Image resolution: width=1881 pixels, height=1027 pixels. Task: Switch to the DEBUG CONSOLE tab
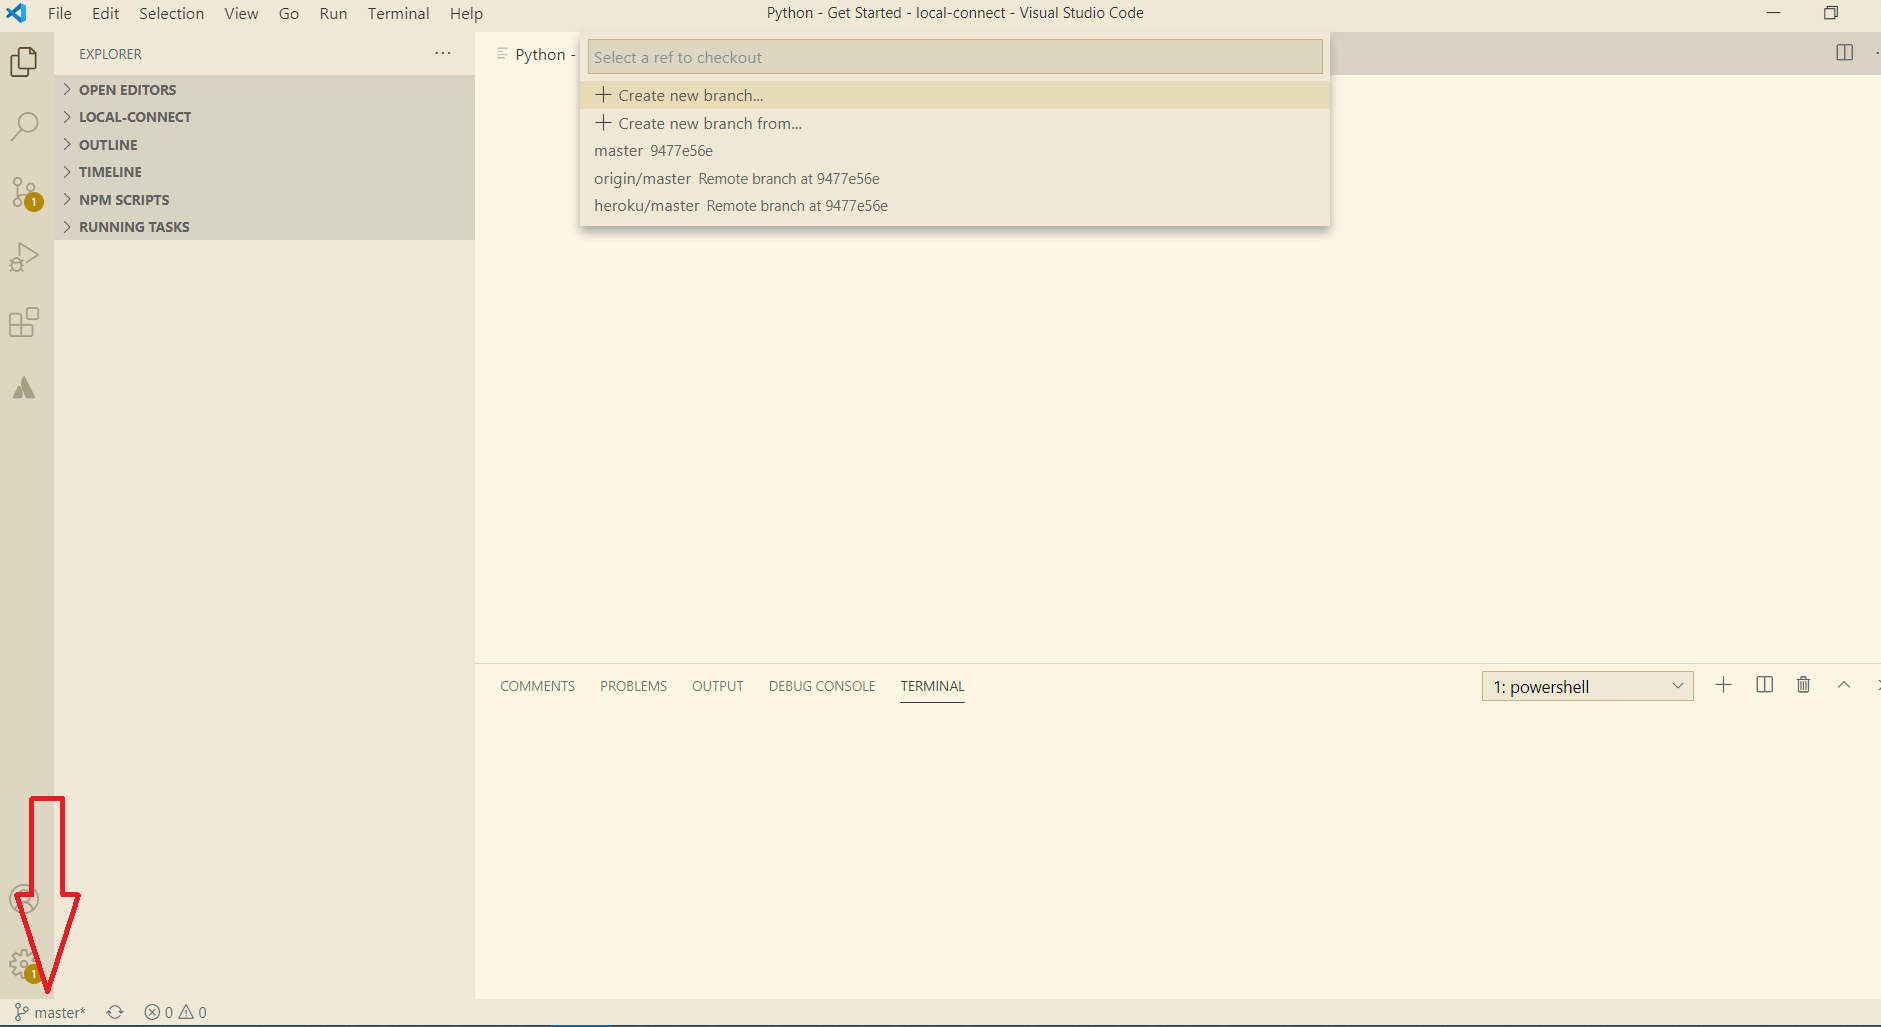[822, 686]
